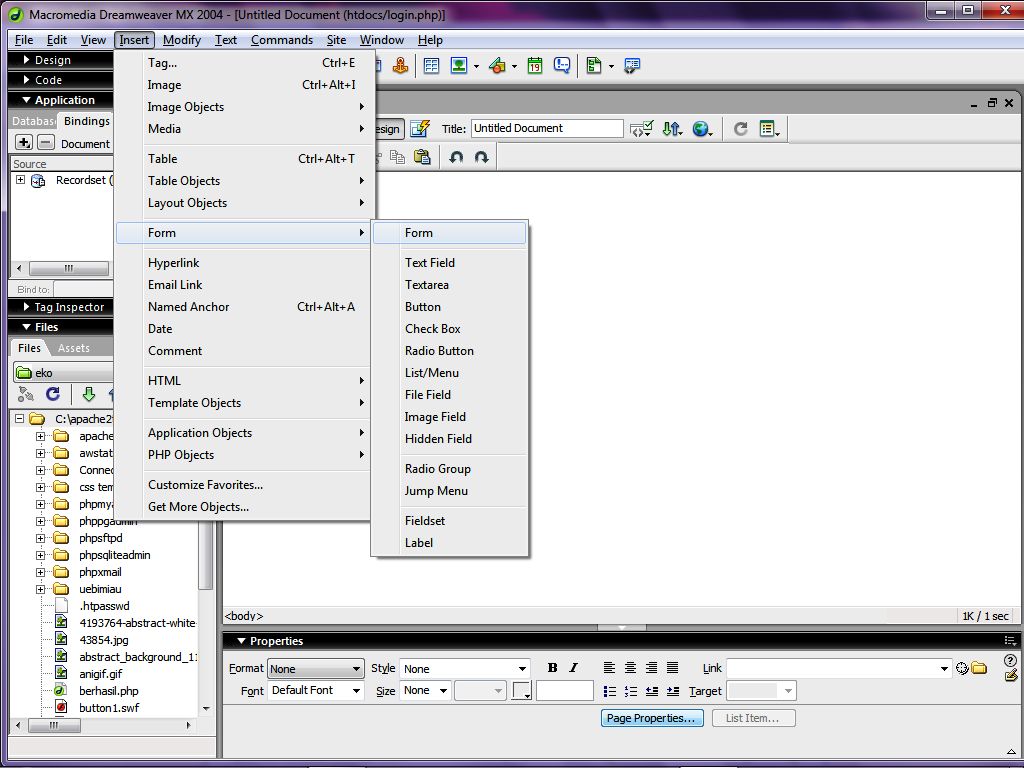Viewport: 1024px width, 768px height.
Task: Toggle Align Right in Properties
Action: pos(651,667)
